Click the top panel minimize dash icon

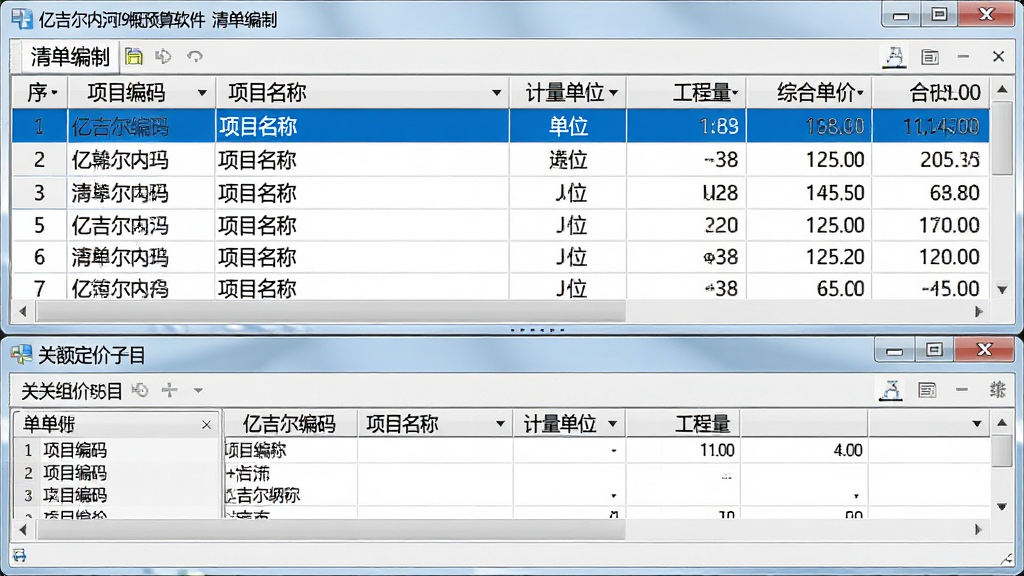tap(963, 57)
